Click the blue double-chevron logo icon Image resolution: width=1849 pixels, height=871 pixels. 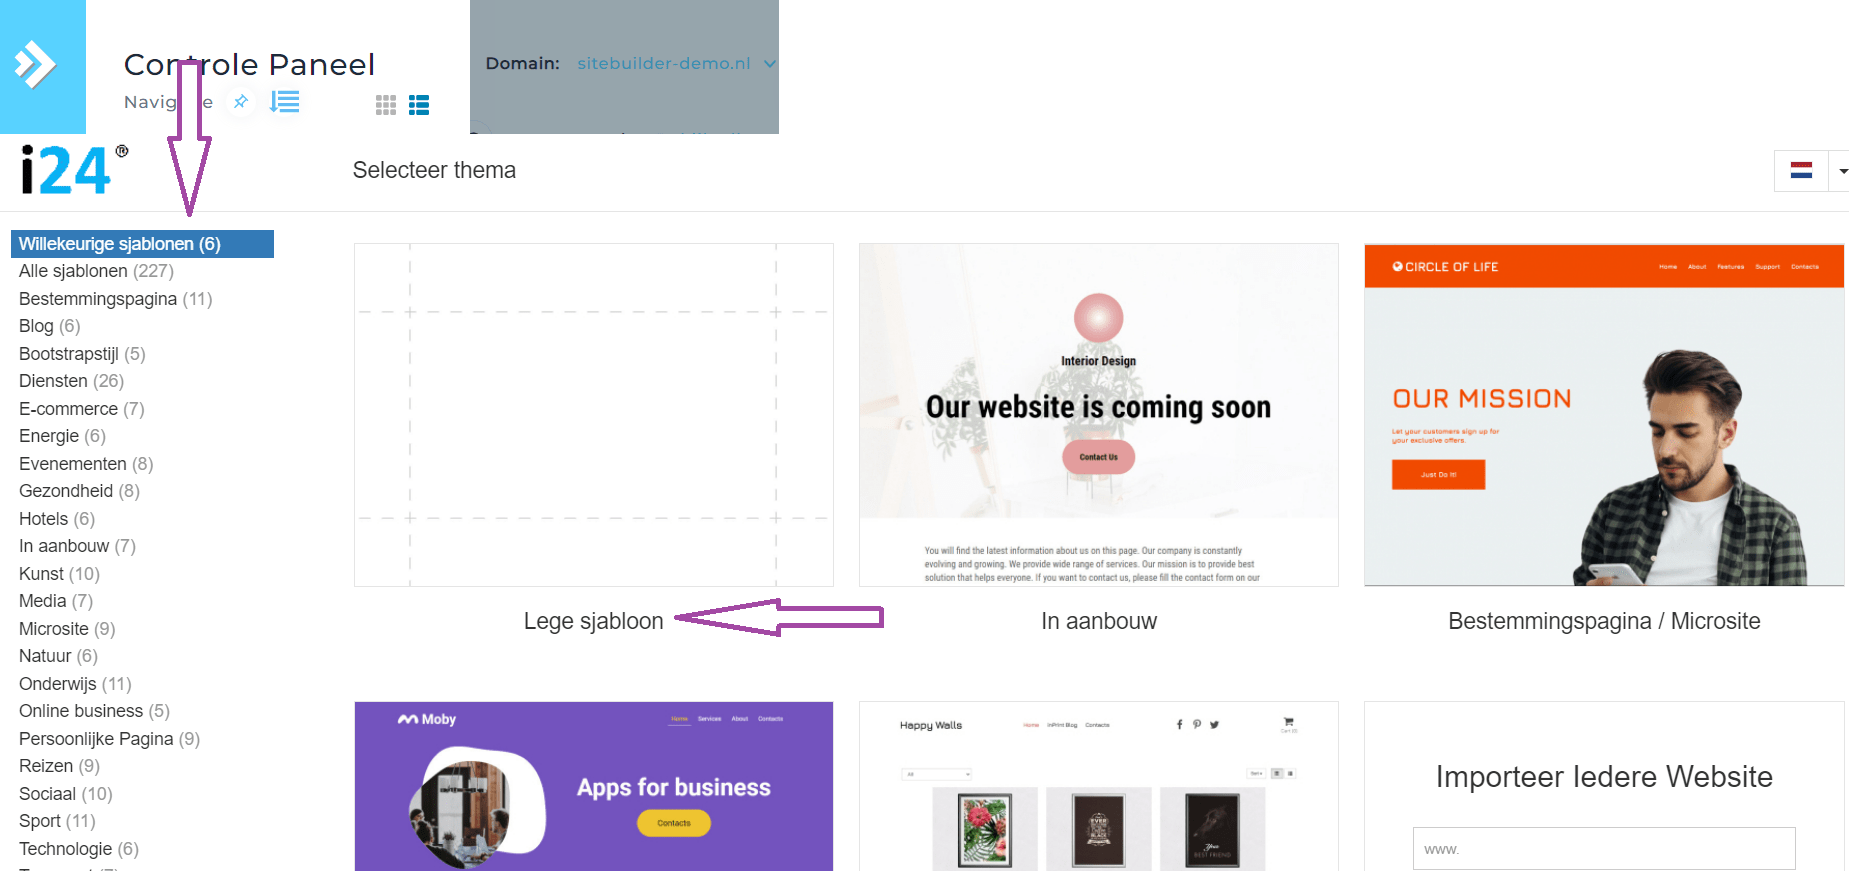35,65
